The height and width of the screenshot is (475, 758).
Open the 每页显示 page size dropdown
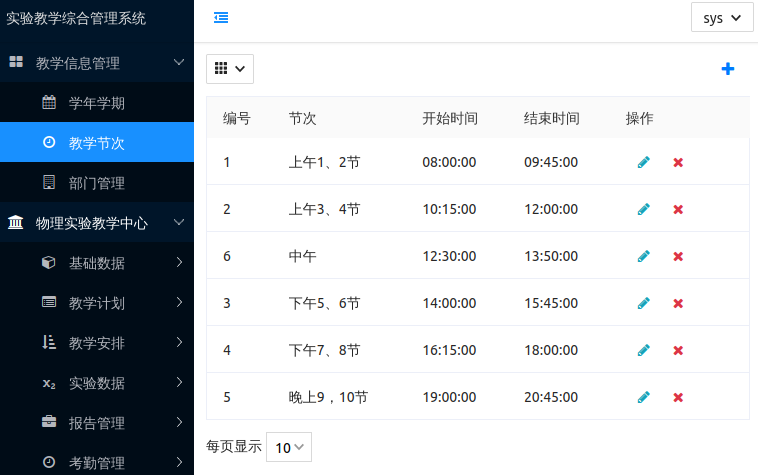pyautogui.click(x=289, y=447)
